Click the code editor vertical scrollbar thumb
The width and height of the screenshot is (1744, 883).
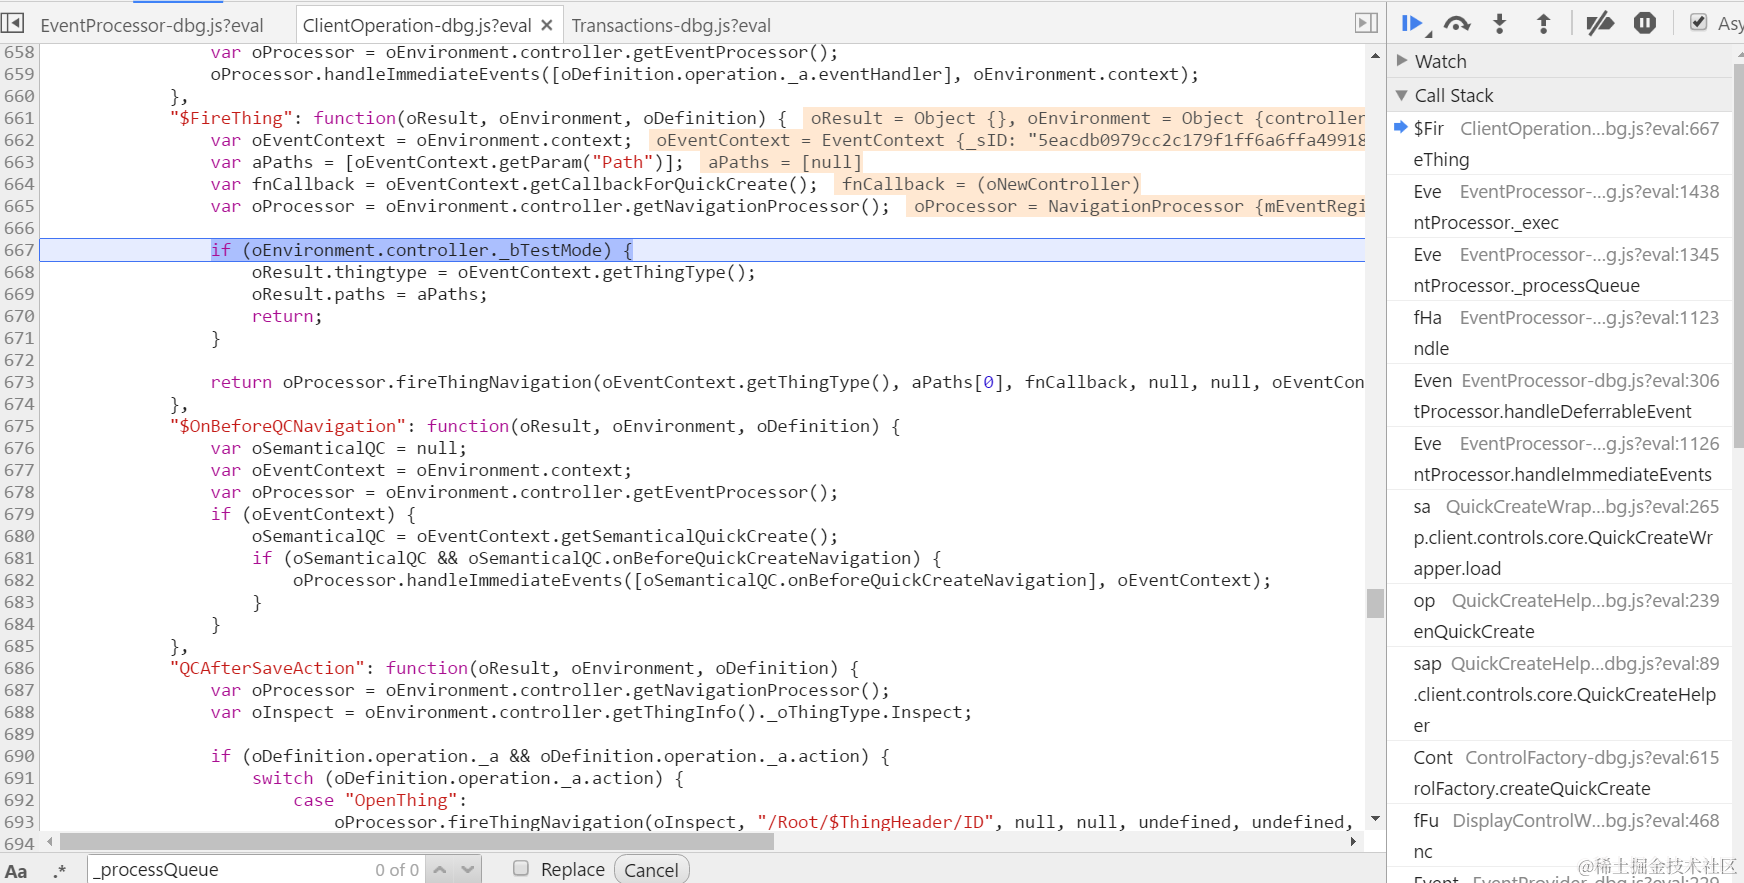tap(1375, 603)
